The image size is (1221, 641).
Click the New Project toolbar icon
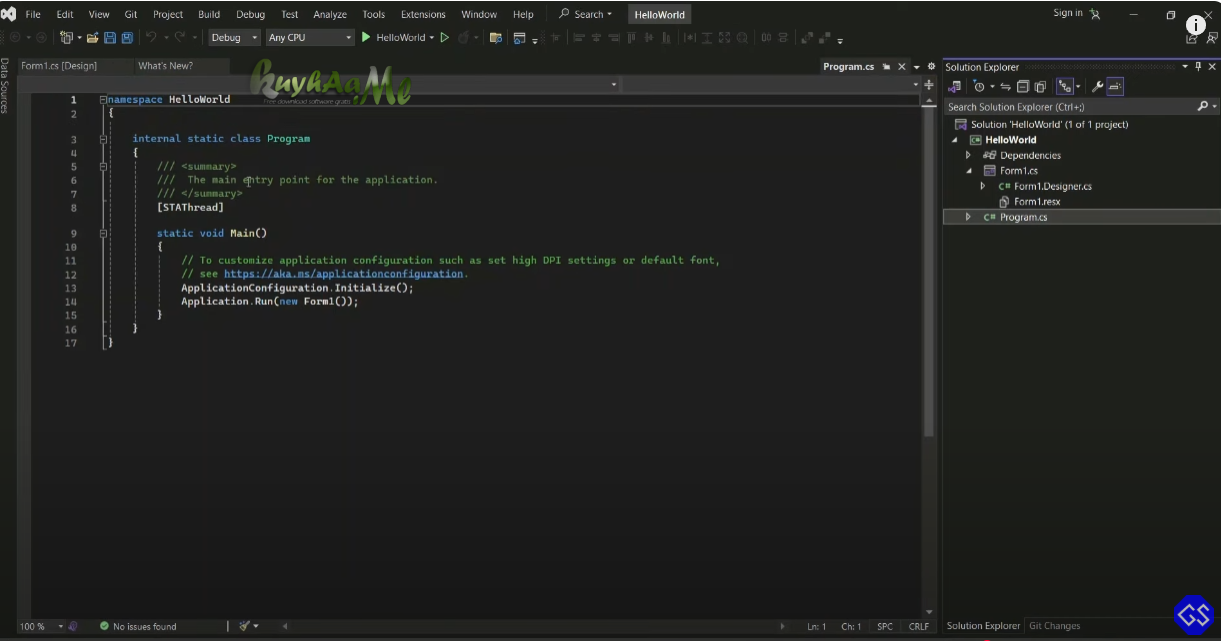[x=67, y=38]
